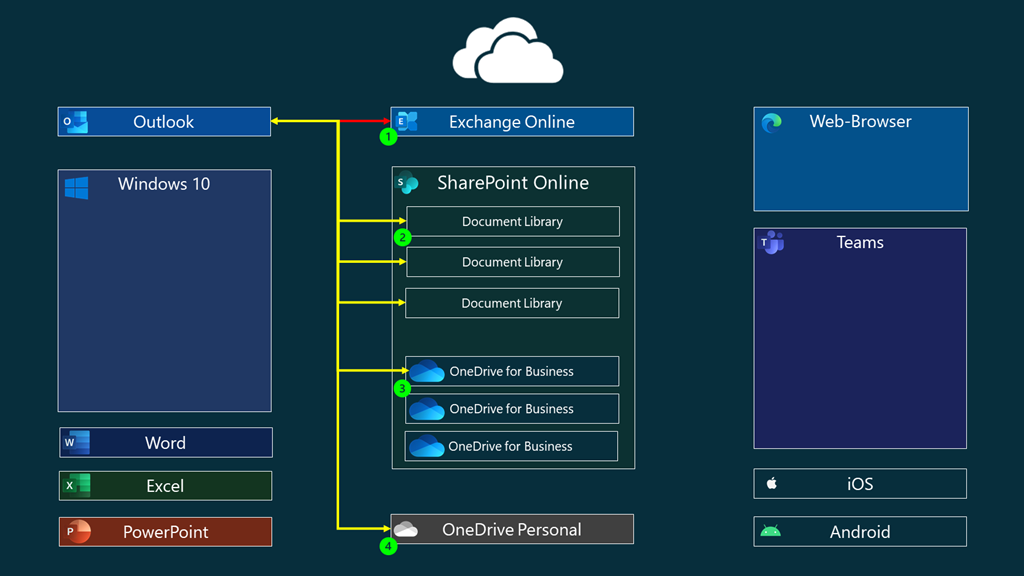
Task: Select the Android robot icon
Action: (x=771, y=531)
